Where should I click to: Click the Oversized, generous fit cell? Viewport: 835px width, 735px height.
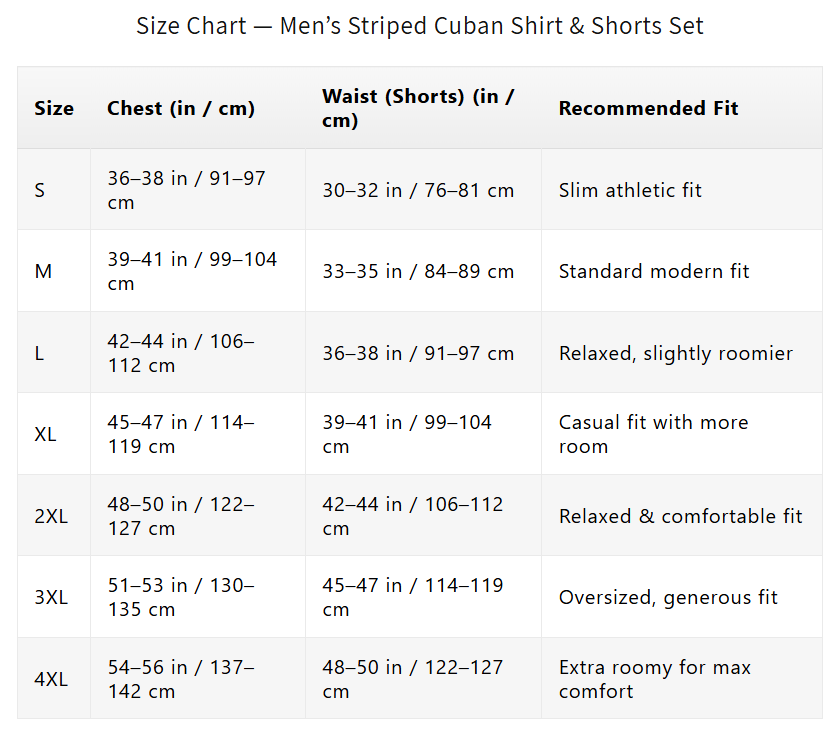pos(668,598)
